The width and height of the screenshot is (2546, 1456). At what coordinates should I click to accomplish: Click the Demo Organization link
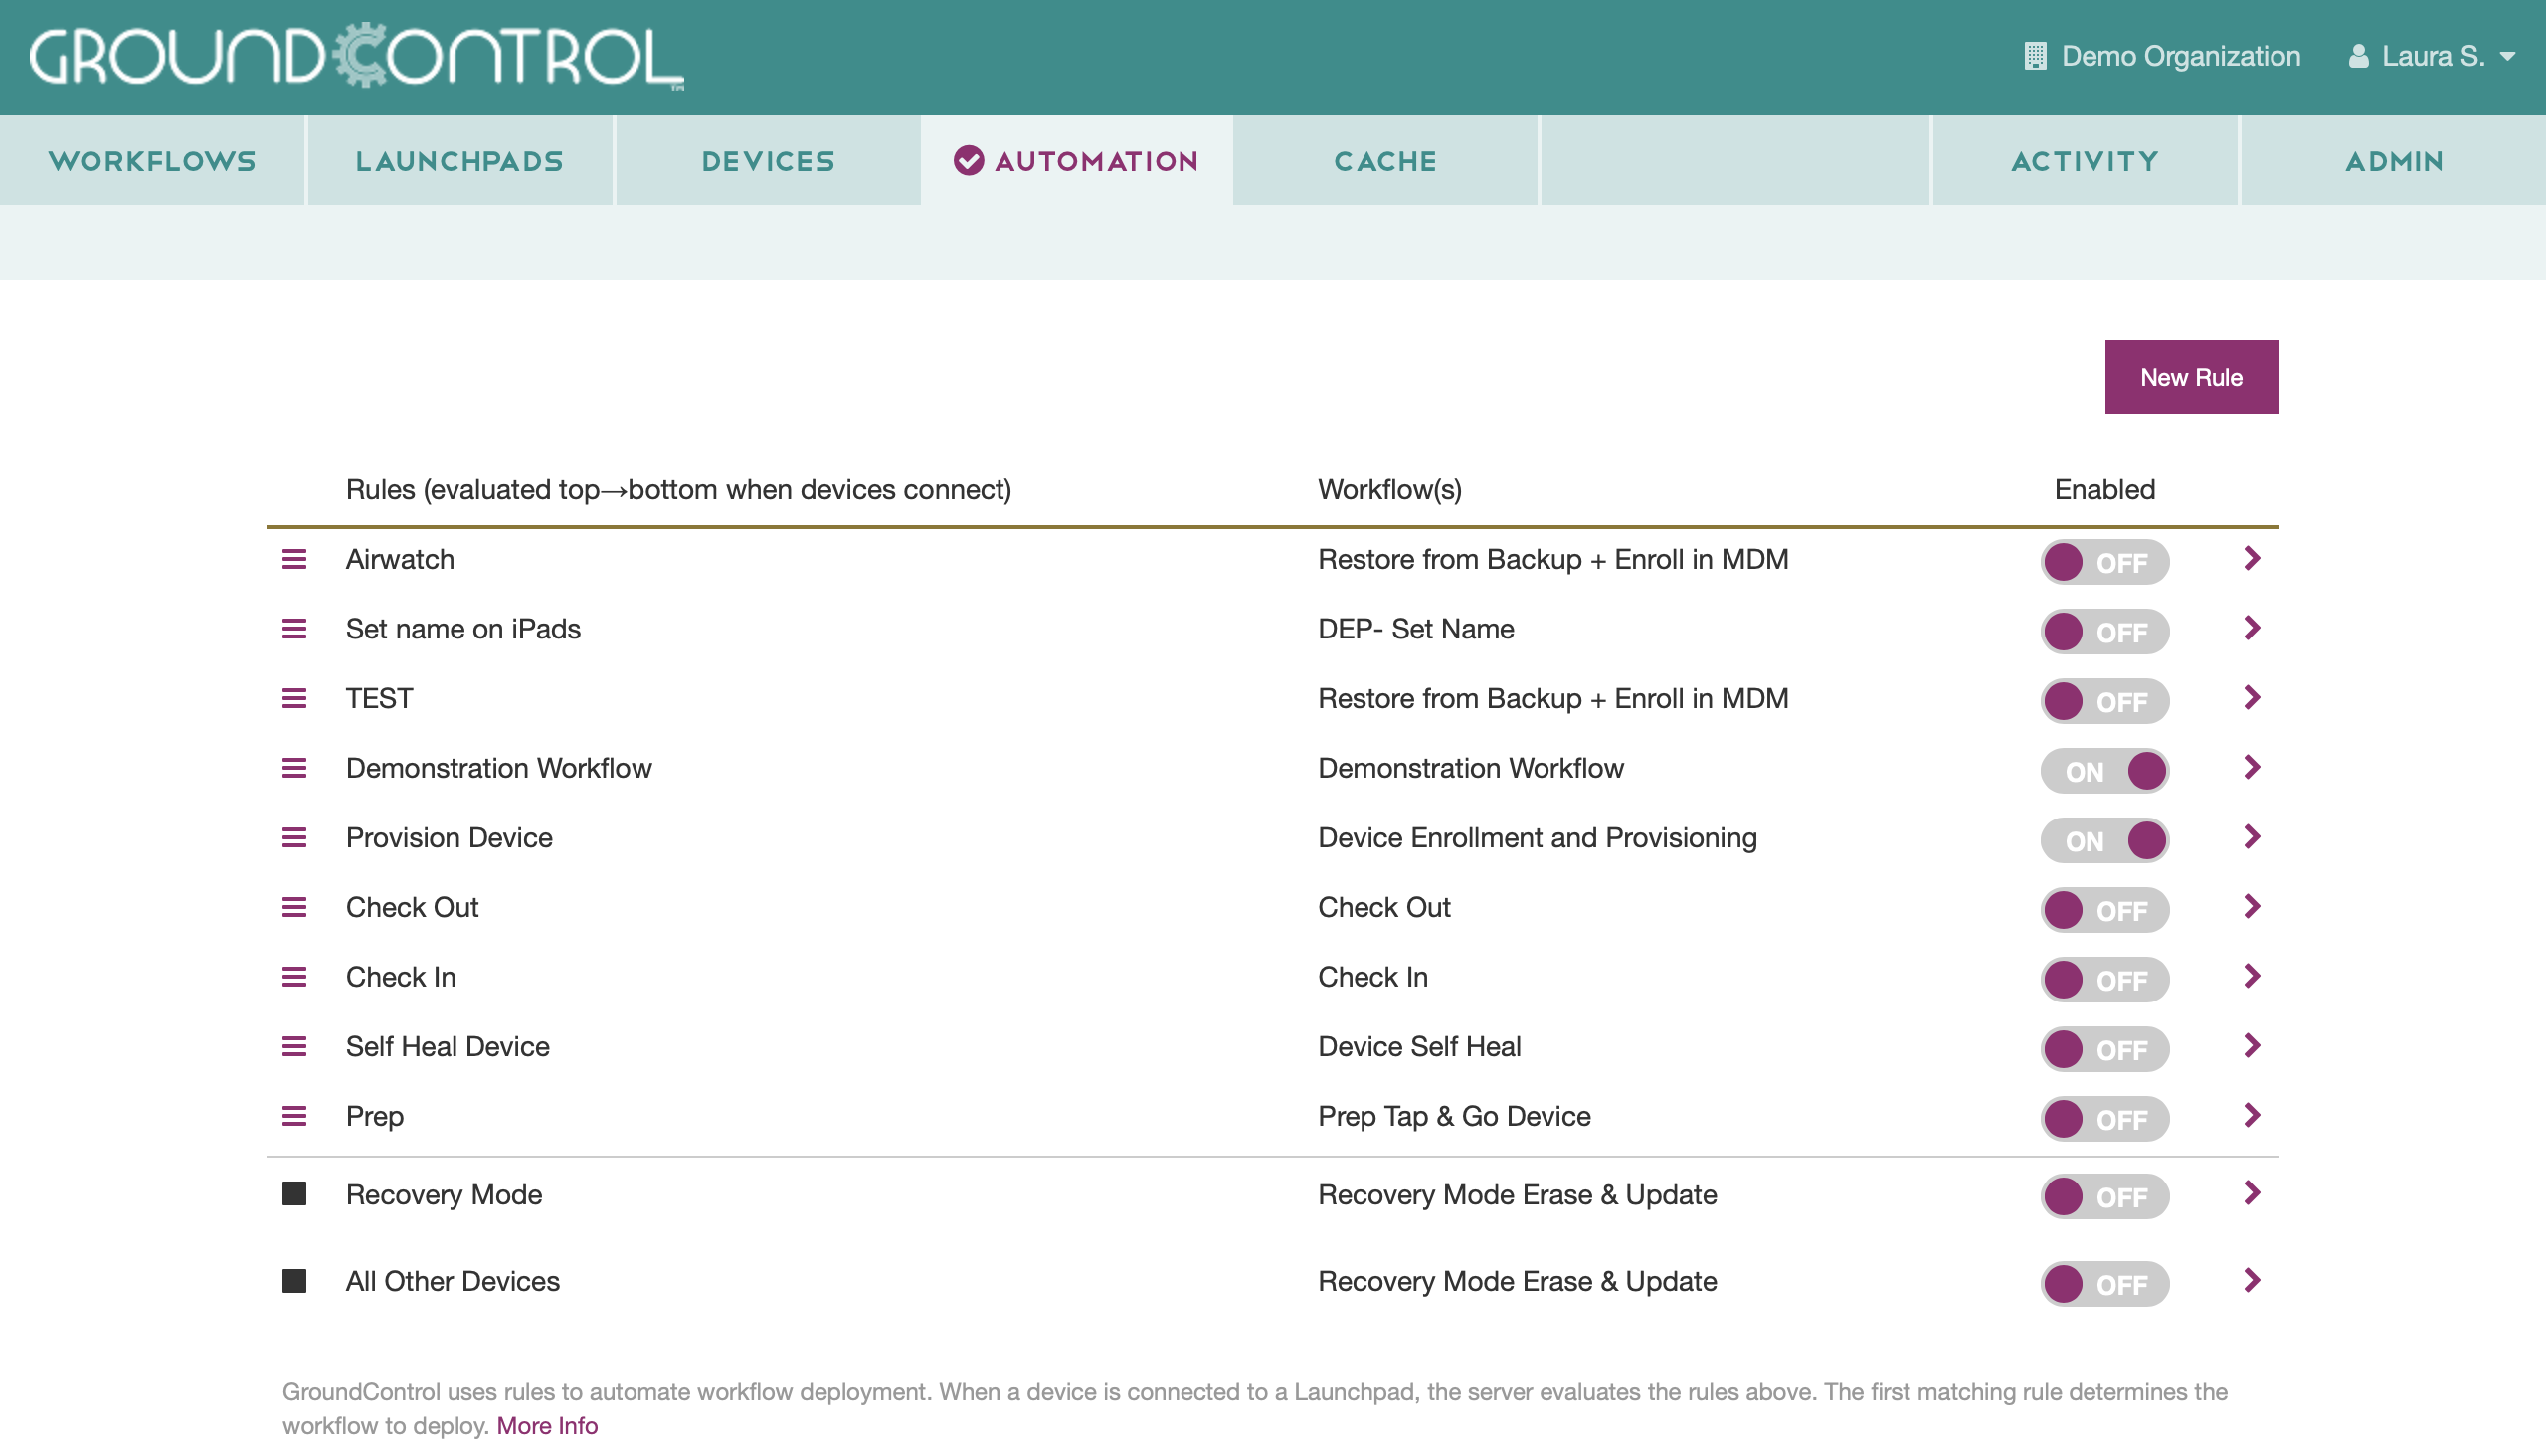pyautogui.click(x=2162, y=56)
